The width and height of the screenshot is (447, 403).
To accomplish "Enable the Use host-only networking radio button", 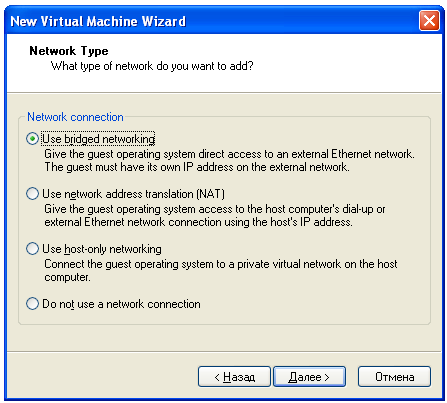I will (32, 249).
